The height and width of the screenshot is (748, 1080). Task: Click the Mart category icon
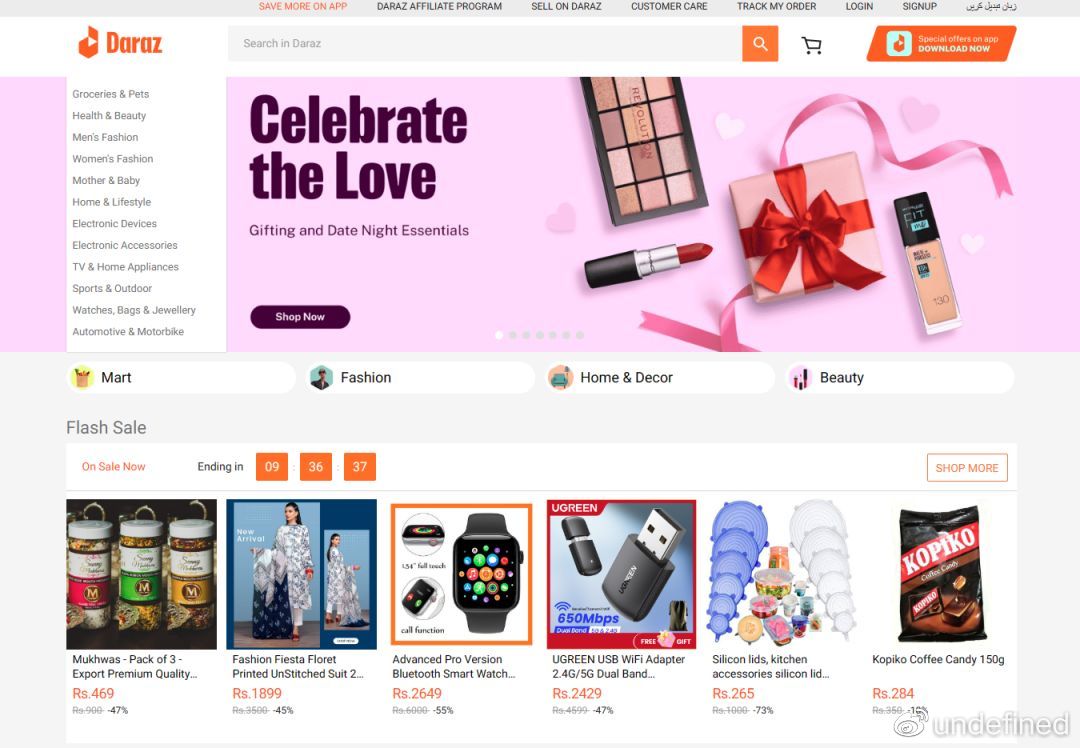click(x=82, y=378)
